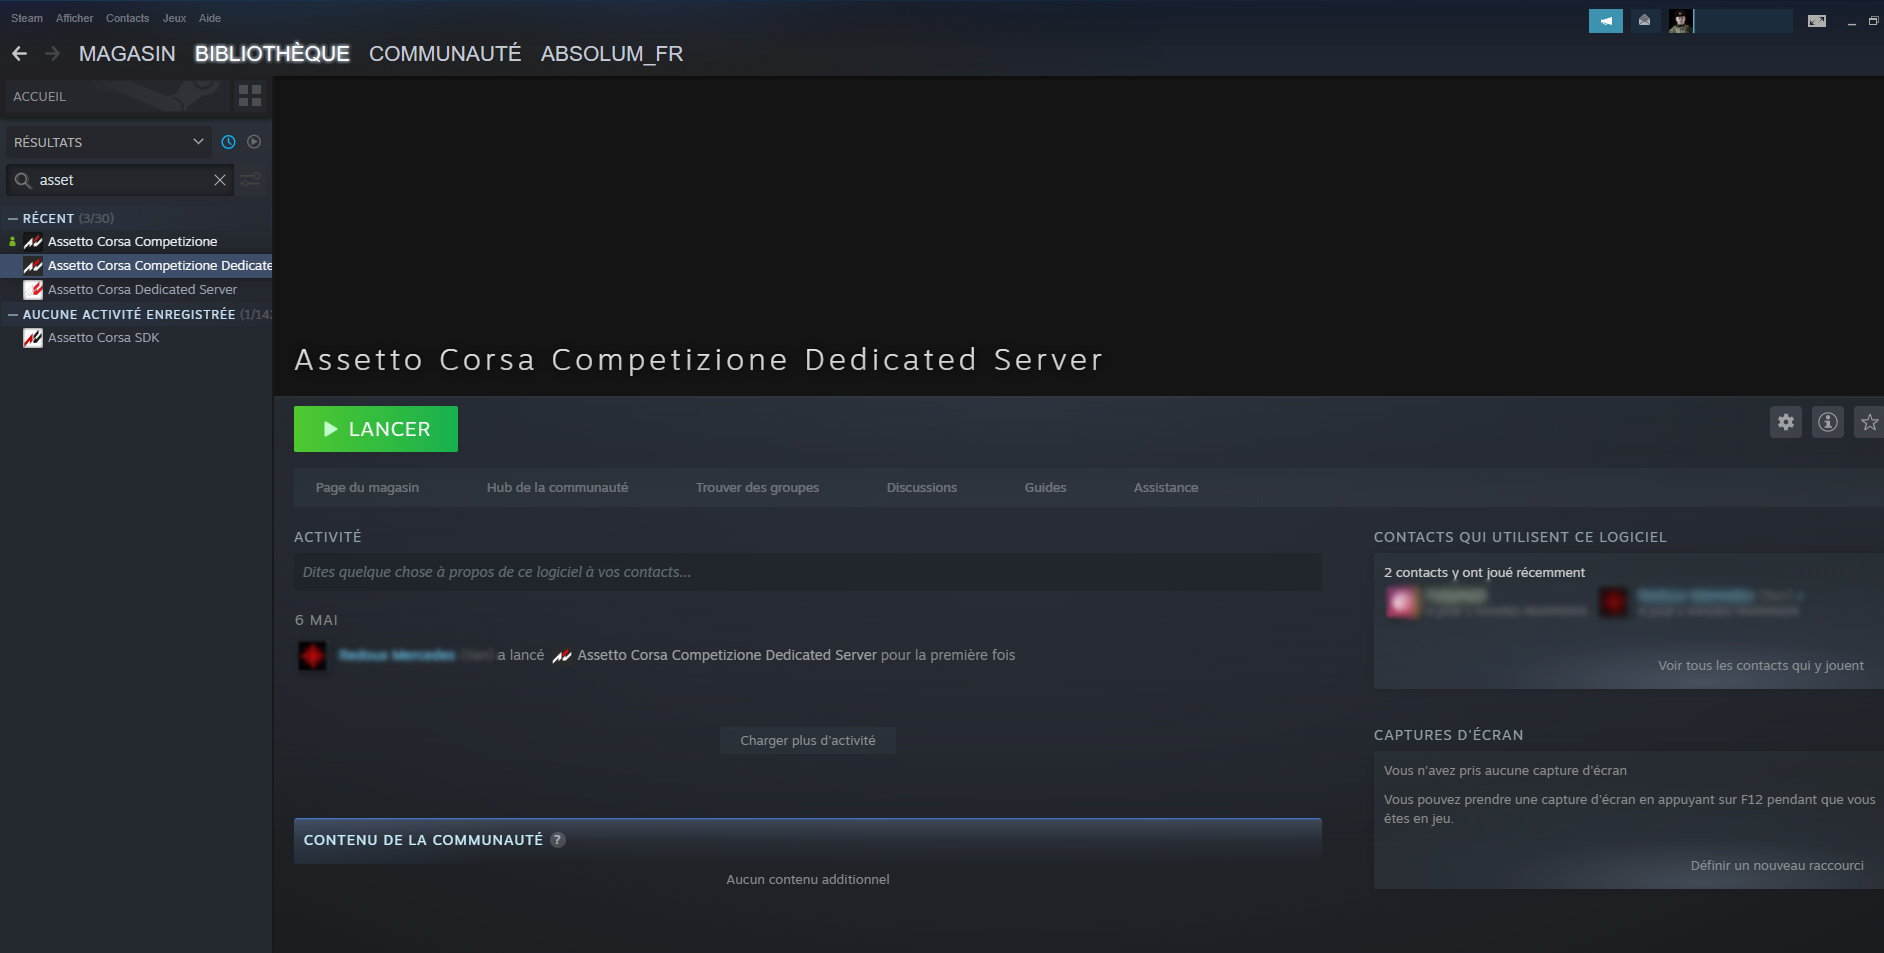Screen dimensions: 1884x953
Task: Click the '2 contacts y ont joué récemment' text
Action: [x=1484, y=573]
